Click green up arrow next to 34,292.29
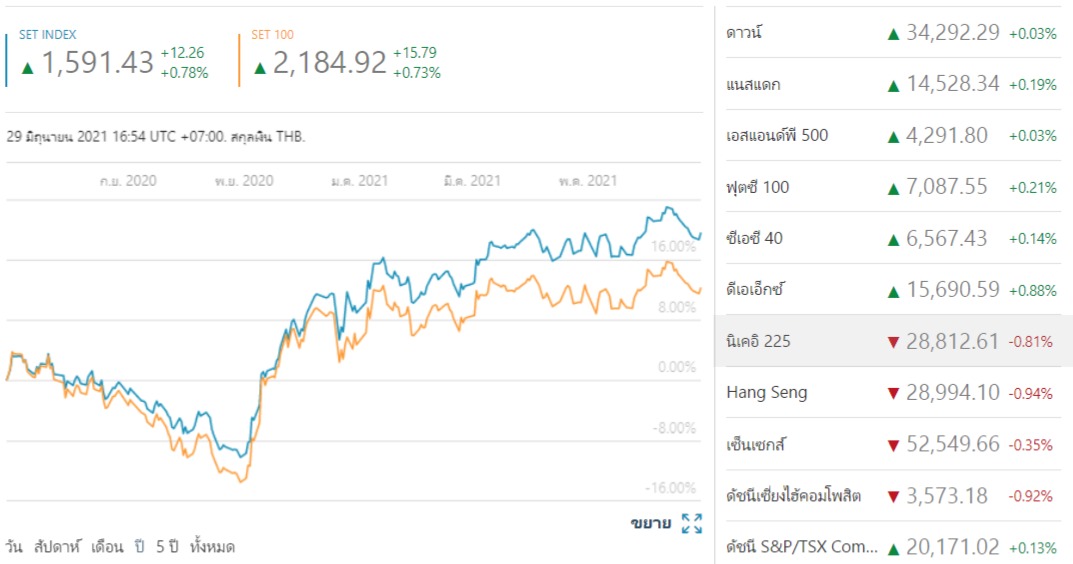The height and width of the screenshot is (564, 1073). click(x=893, y=33)
